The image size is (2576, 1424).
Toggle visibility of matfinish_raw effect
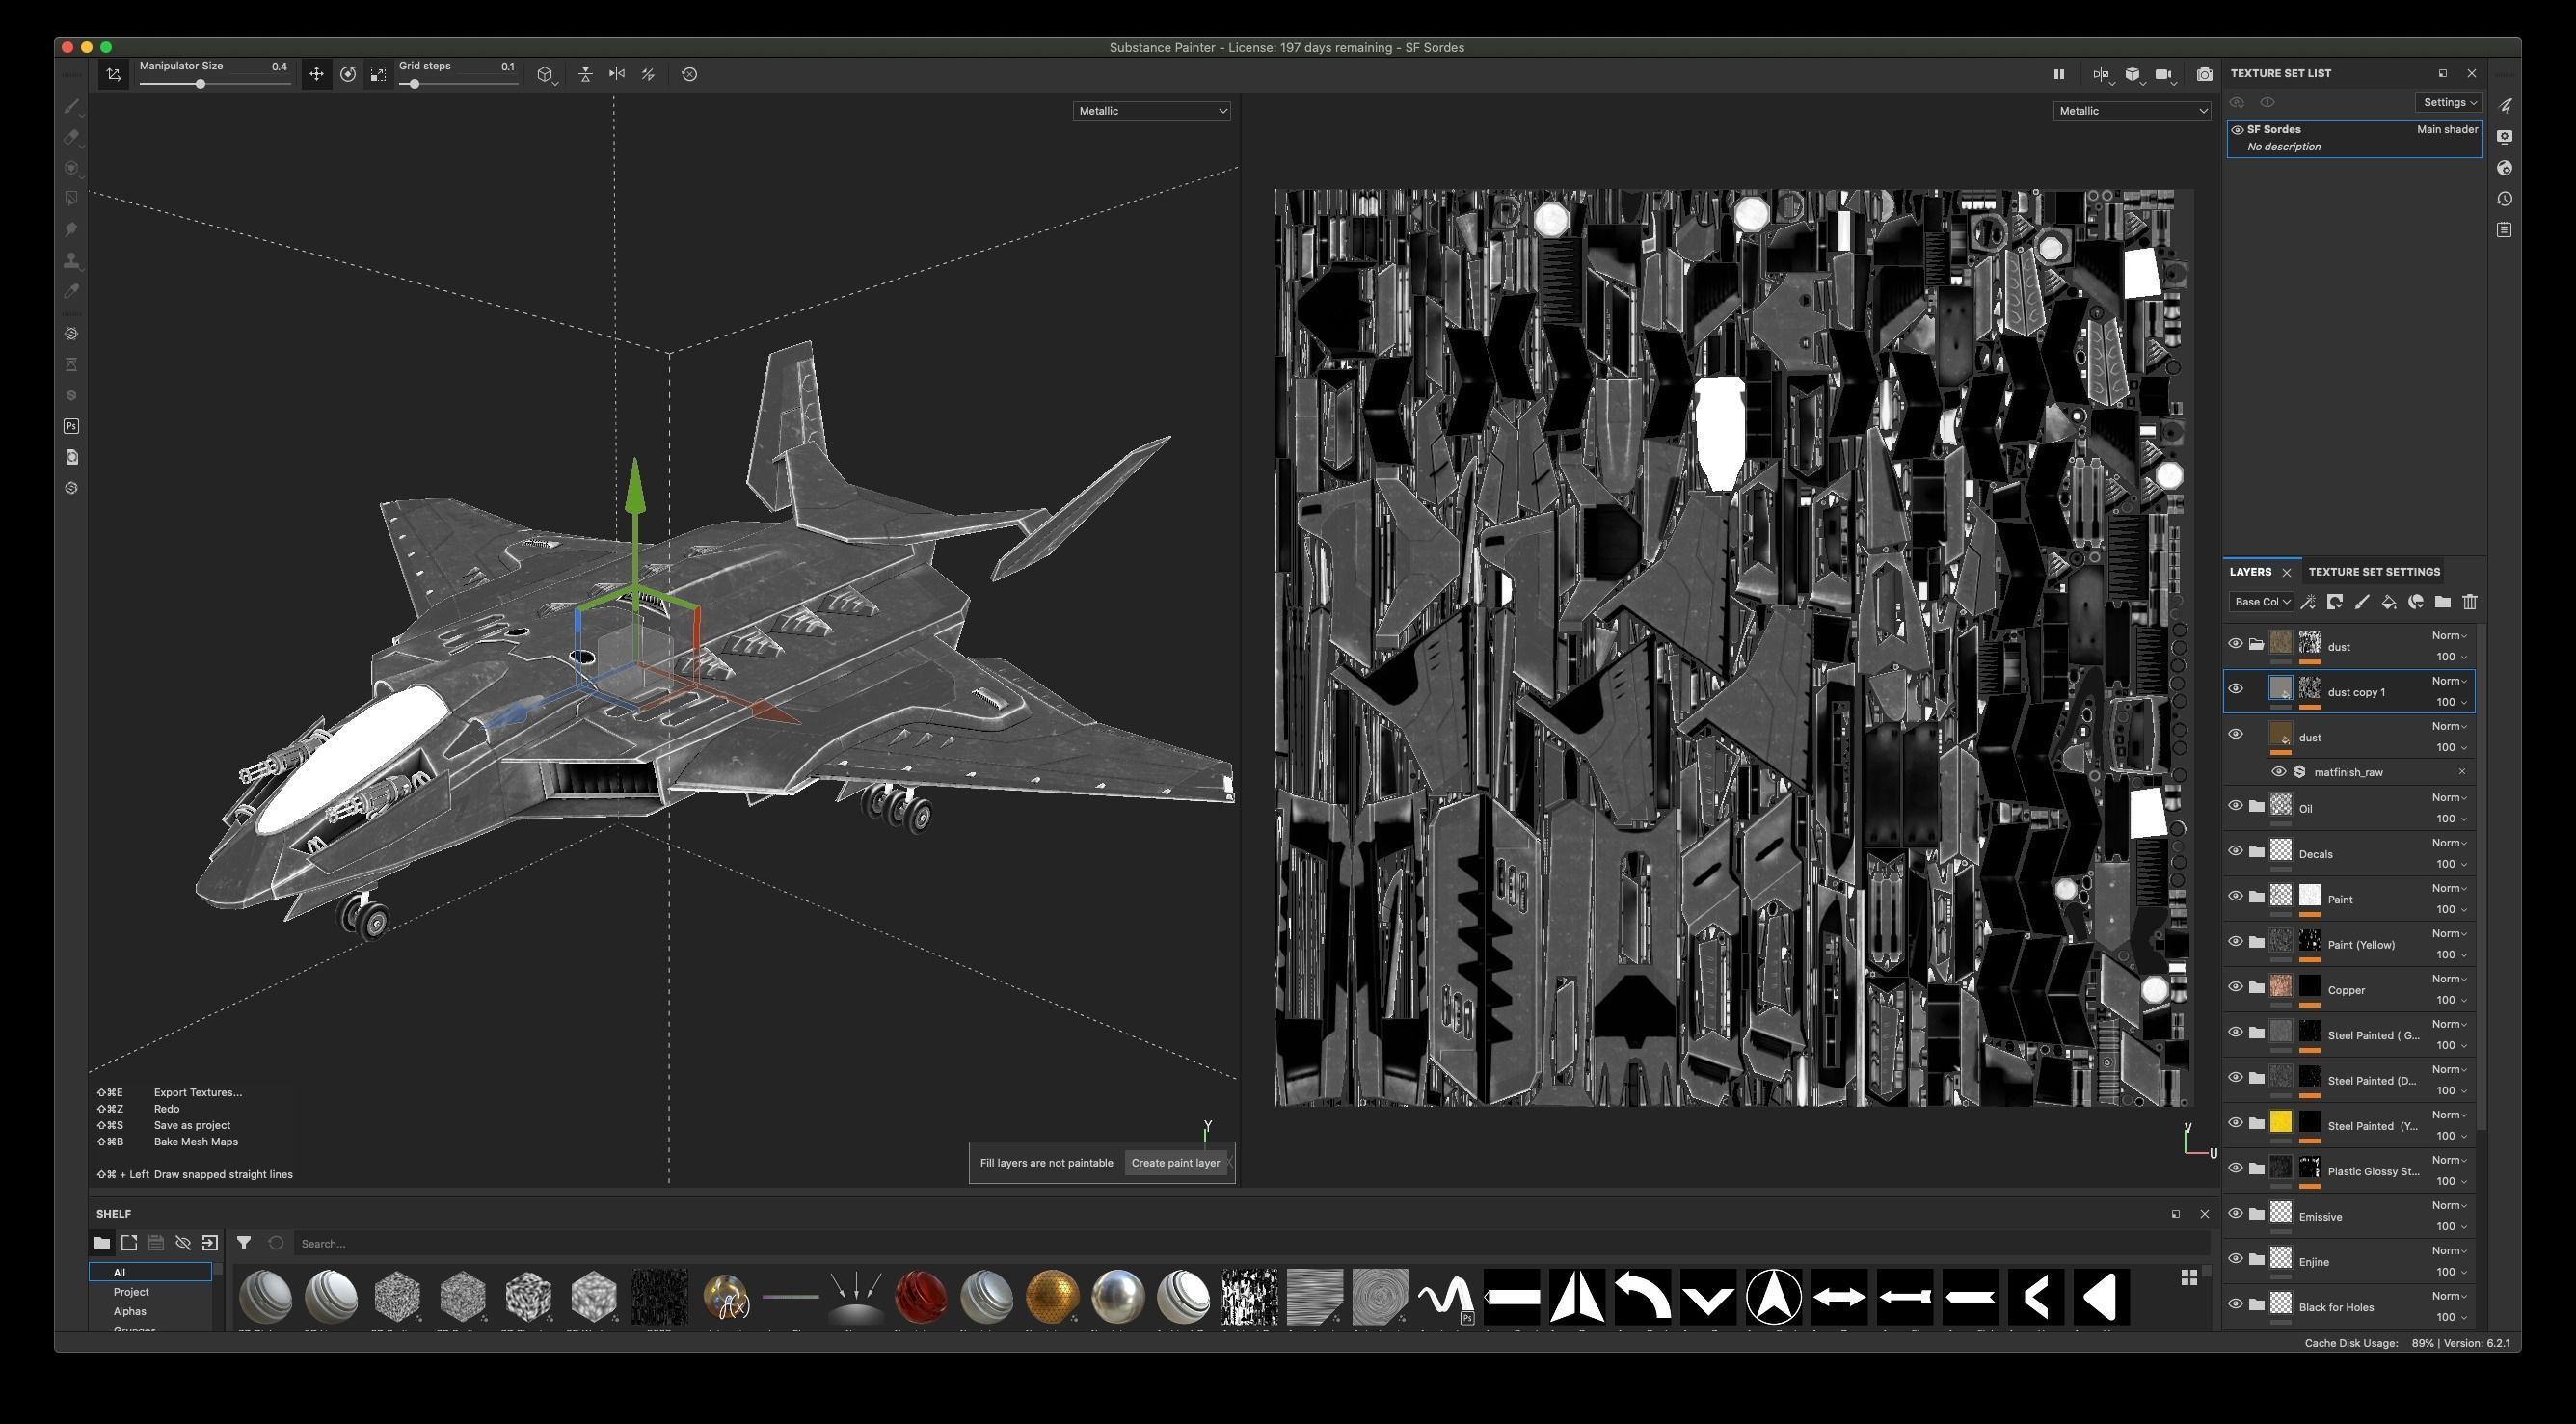coord(2278,772)
